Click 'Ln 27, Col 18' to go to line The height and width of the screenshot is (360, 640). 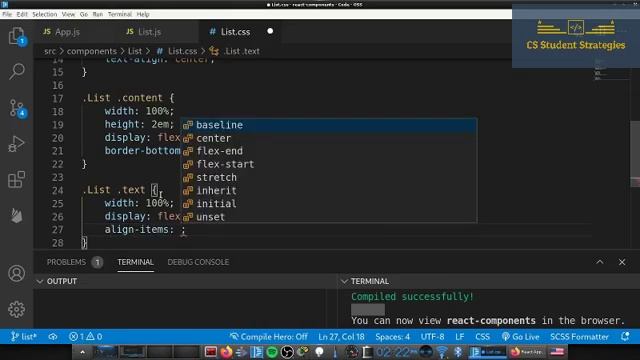[341, 337]
